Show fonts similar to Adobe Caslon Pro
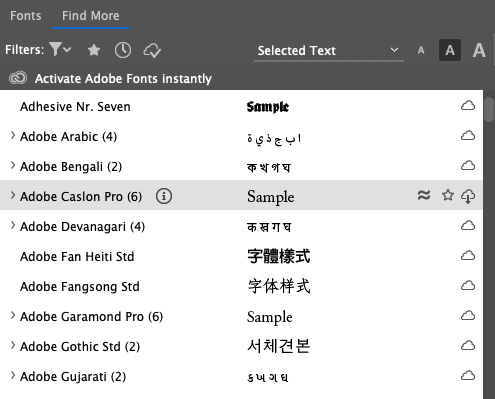Screen dimensions: 495x399 (424, 195)
